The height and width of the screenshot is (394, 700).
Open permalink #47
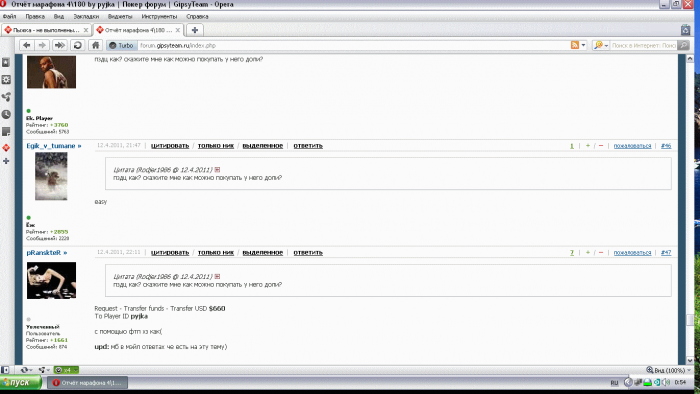(x=666, y=252)
